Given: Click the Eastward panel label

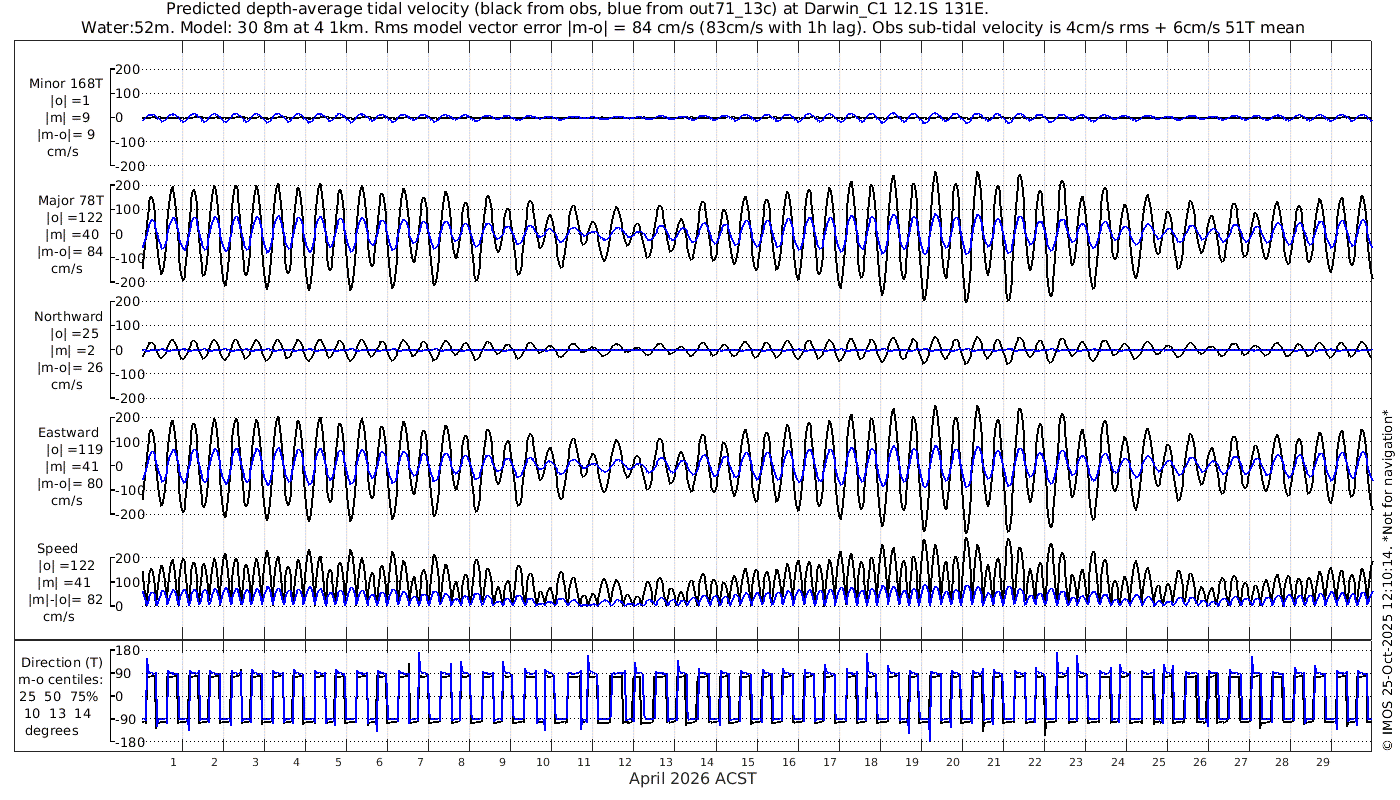Looking at the screenshot, I should click(x=68, y=433).
